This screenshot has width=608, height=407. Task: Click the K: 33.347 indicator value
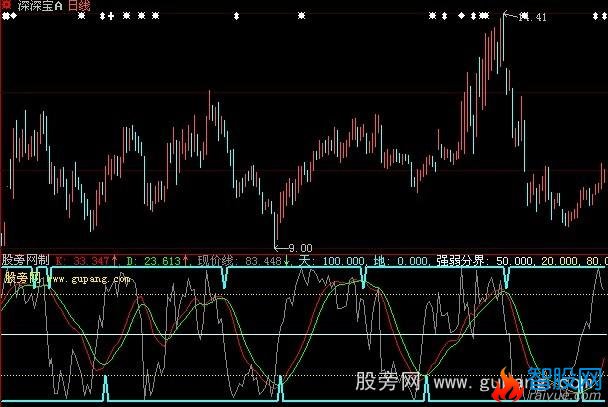(85, 260)
